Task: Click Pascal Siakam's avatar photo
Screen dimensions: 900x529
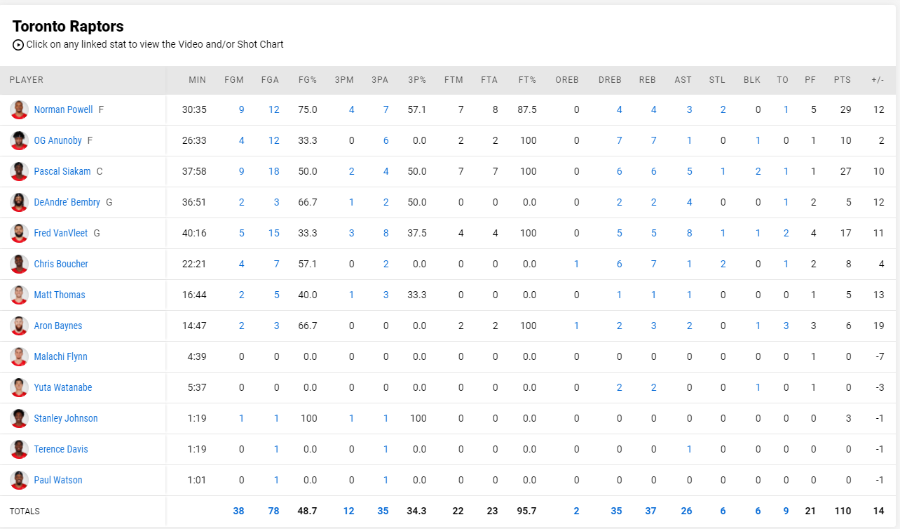Action: tap(19, 172)
